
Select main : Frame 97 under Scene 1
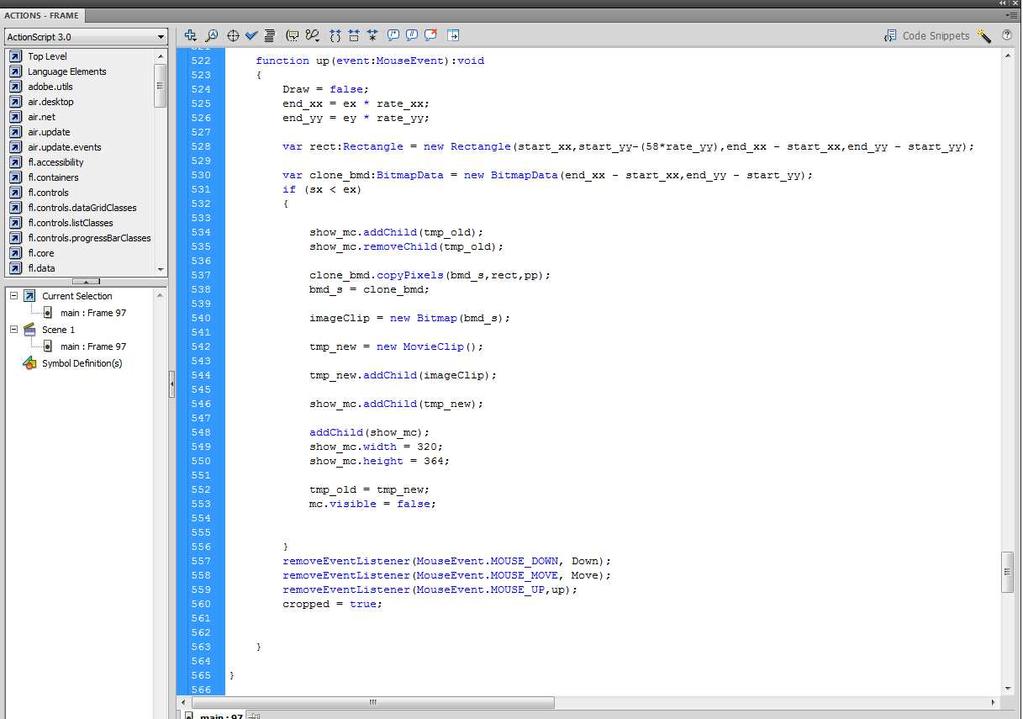(93, 346)
